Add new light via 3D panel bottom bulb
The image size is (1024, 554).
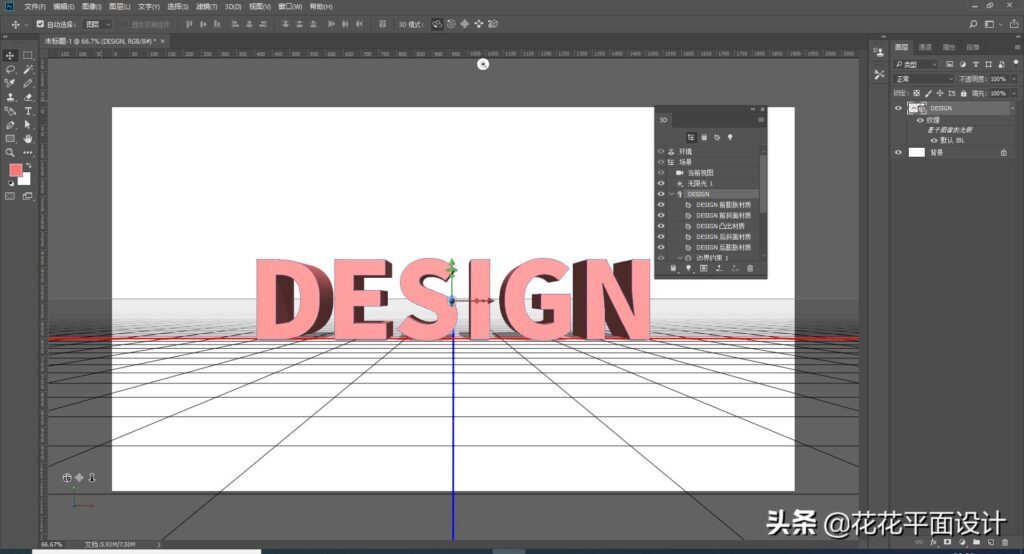(688, 269)
